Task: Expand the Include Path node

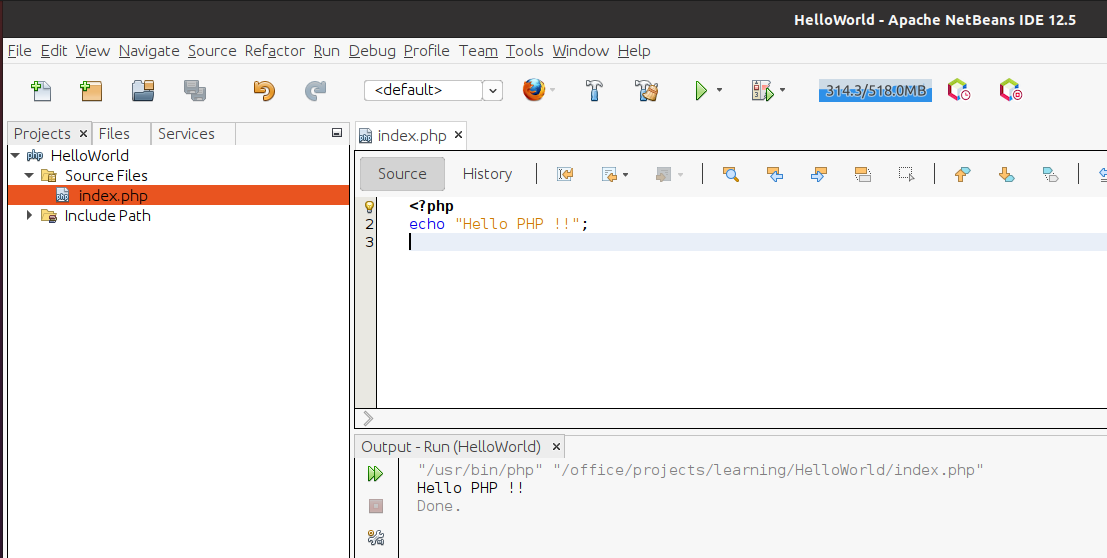Action: (30, 215)
